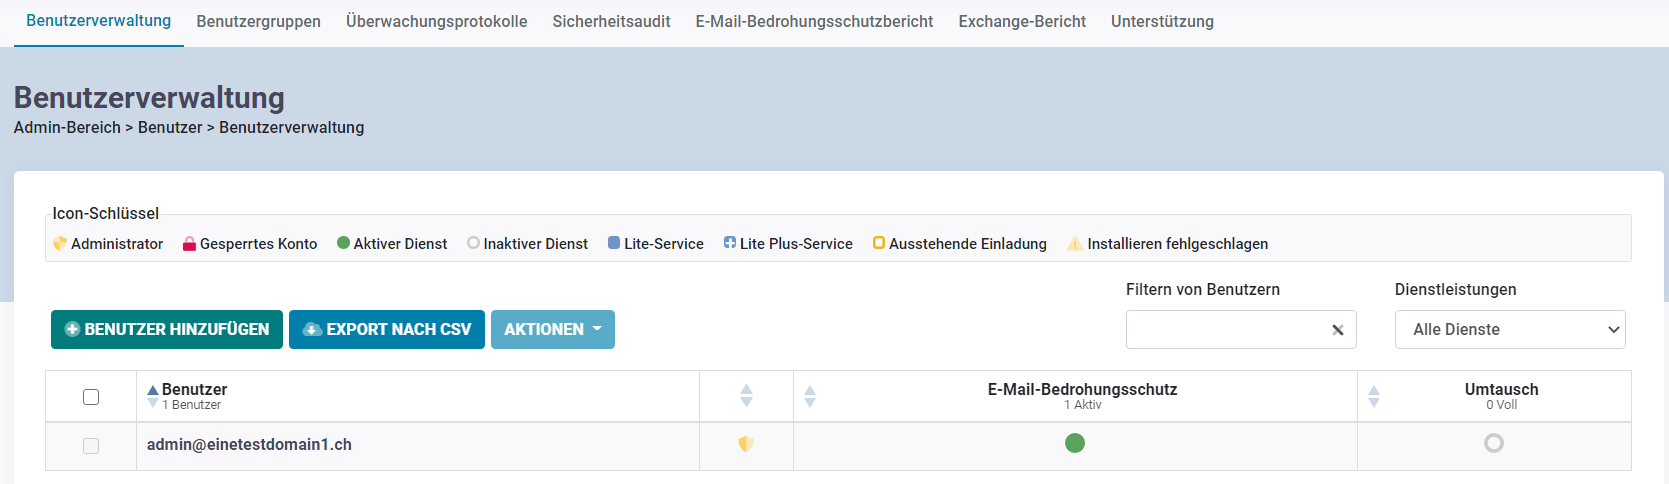Viewport: 1669px width, 484px height.
Task: Open the Aktionen dropdown
Action: (552, 330)
